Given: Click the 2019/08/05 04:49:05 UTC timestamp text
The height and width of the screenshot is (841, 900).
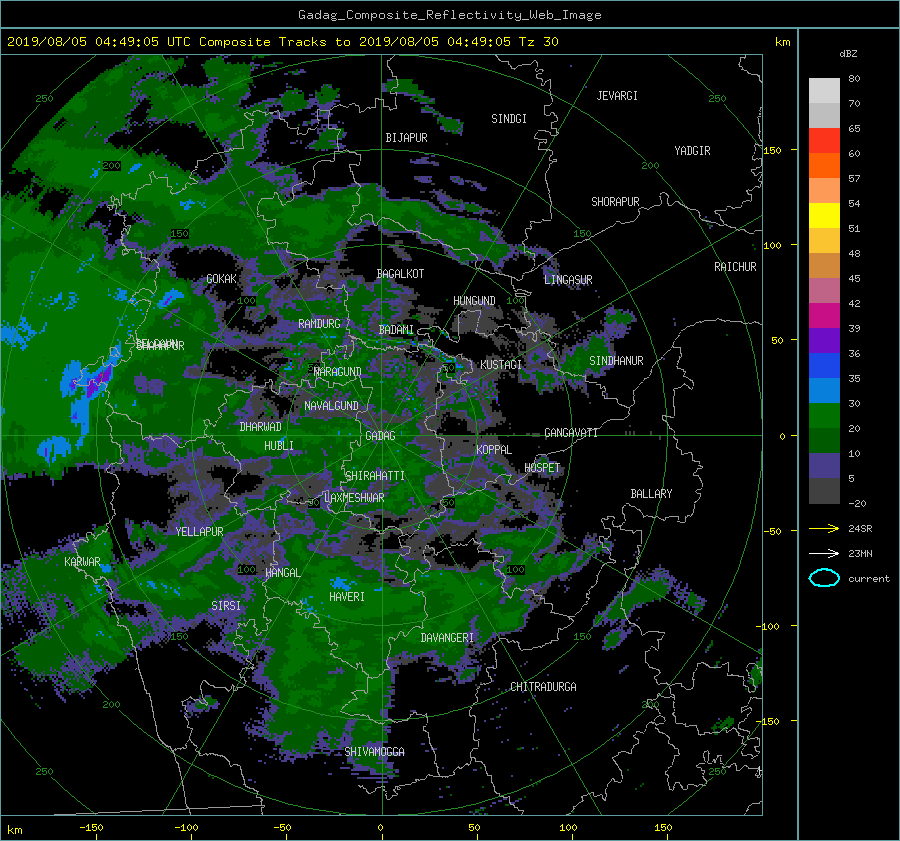Looking at the screenshot, I should coord(99,42).
